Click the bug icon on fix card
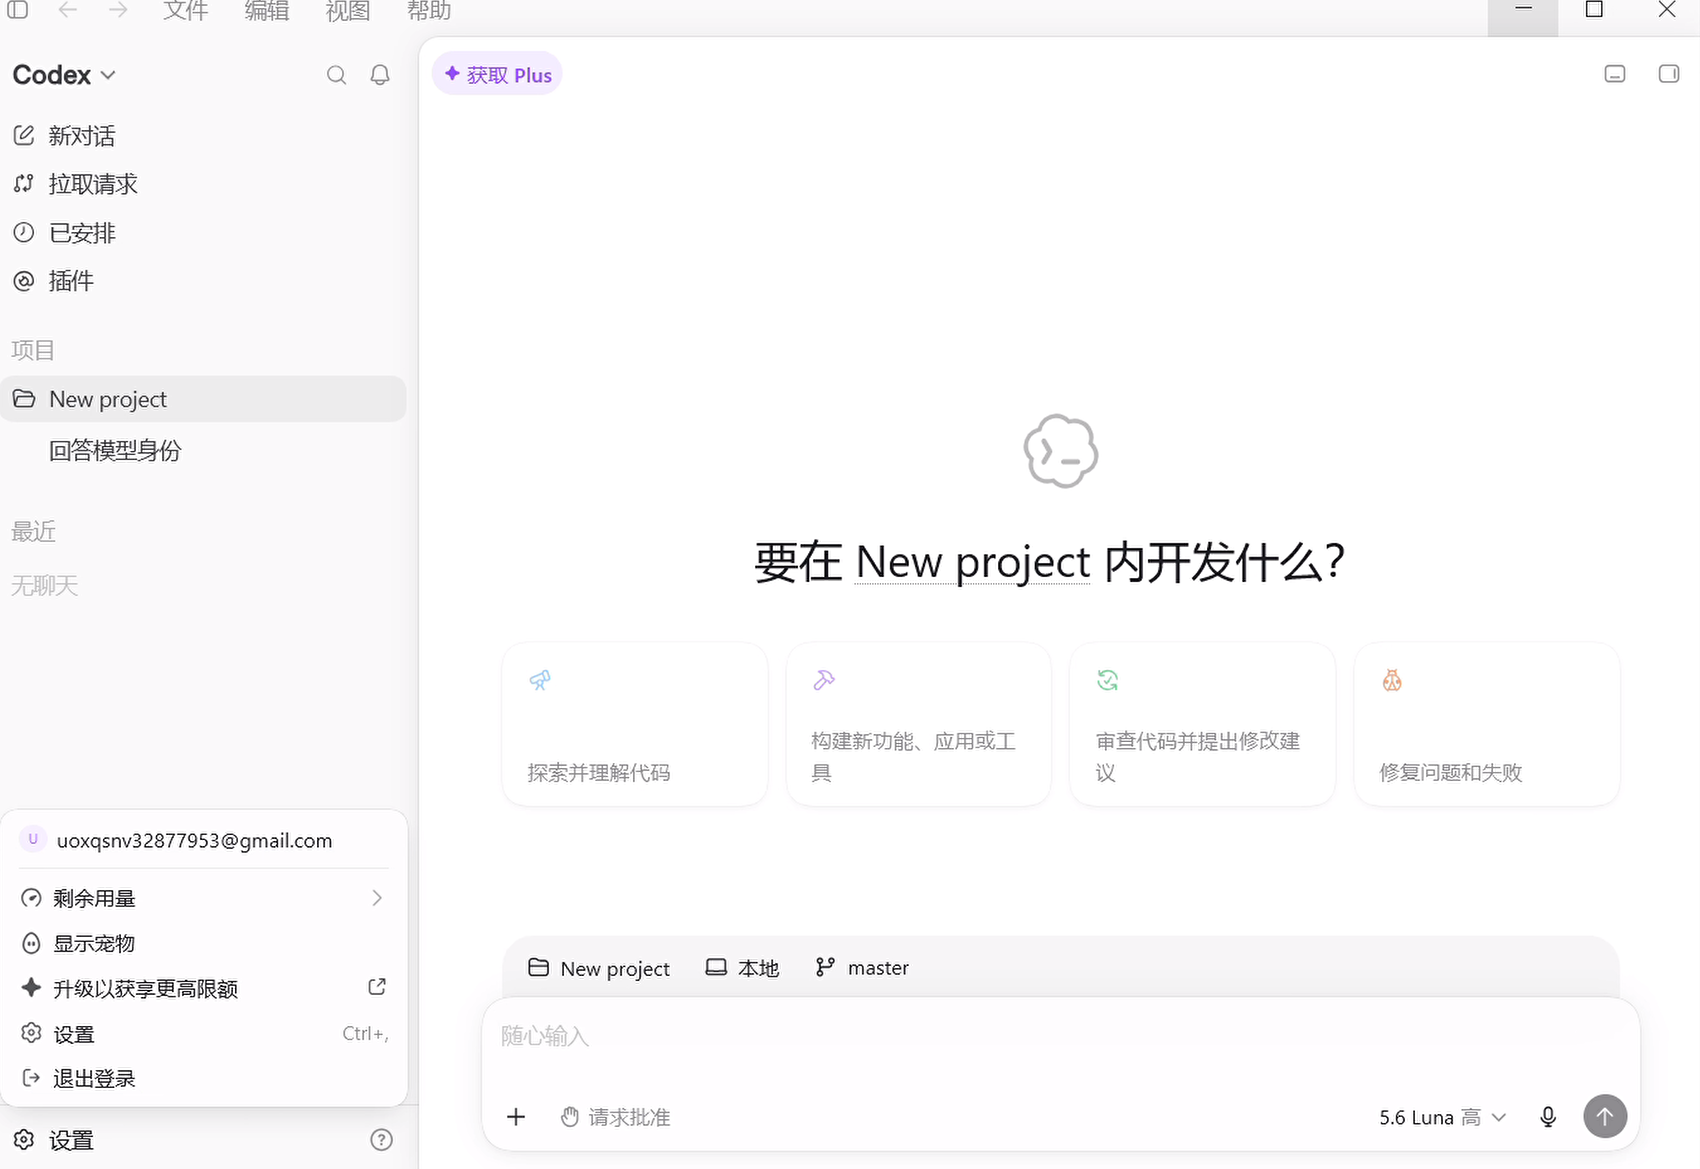The height and width of the screenshot is (1169, 1700). (1392, 681)
